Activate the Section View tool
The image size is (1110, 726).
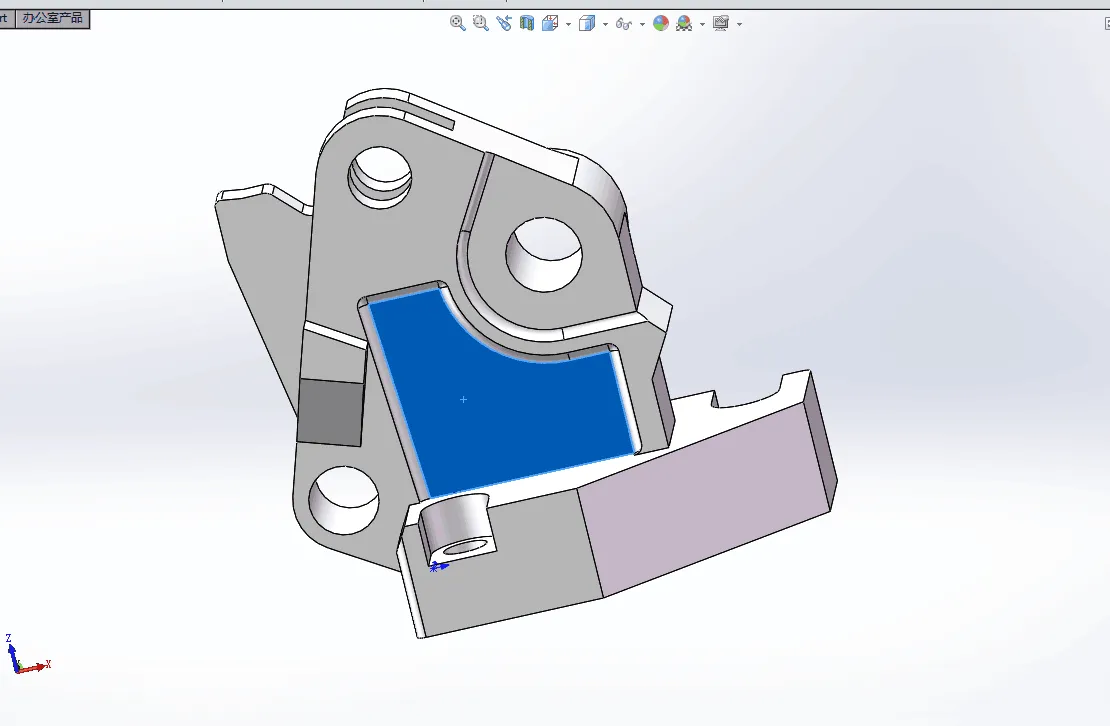pos(527,23)
